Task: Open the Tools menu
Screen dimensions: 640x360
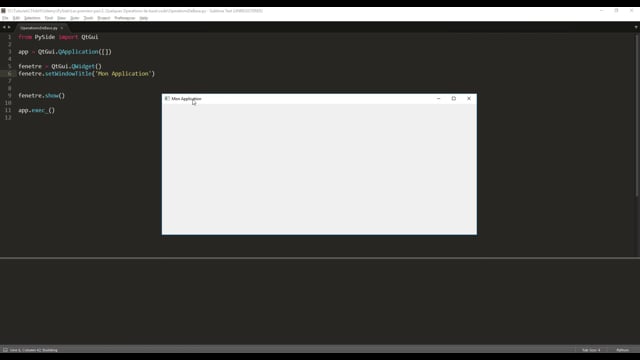Action: coord(88,18)
